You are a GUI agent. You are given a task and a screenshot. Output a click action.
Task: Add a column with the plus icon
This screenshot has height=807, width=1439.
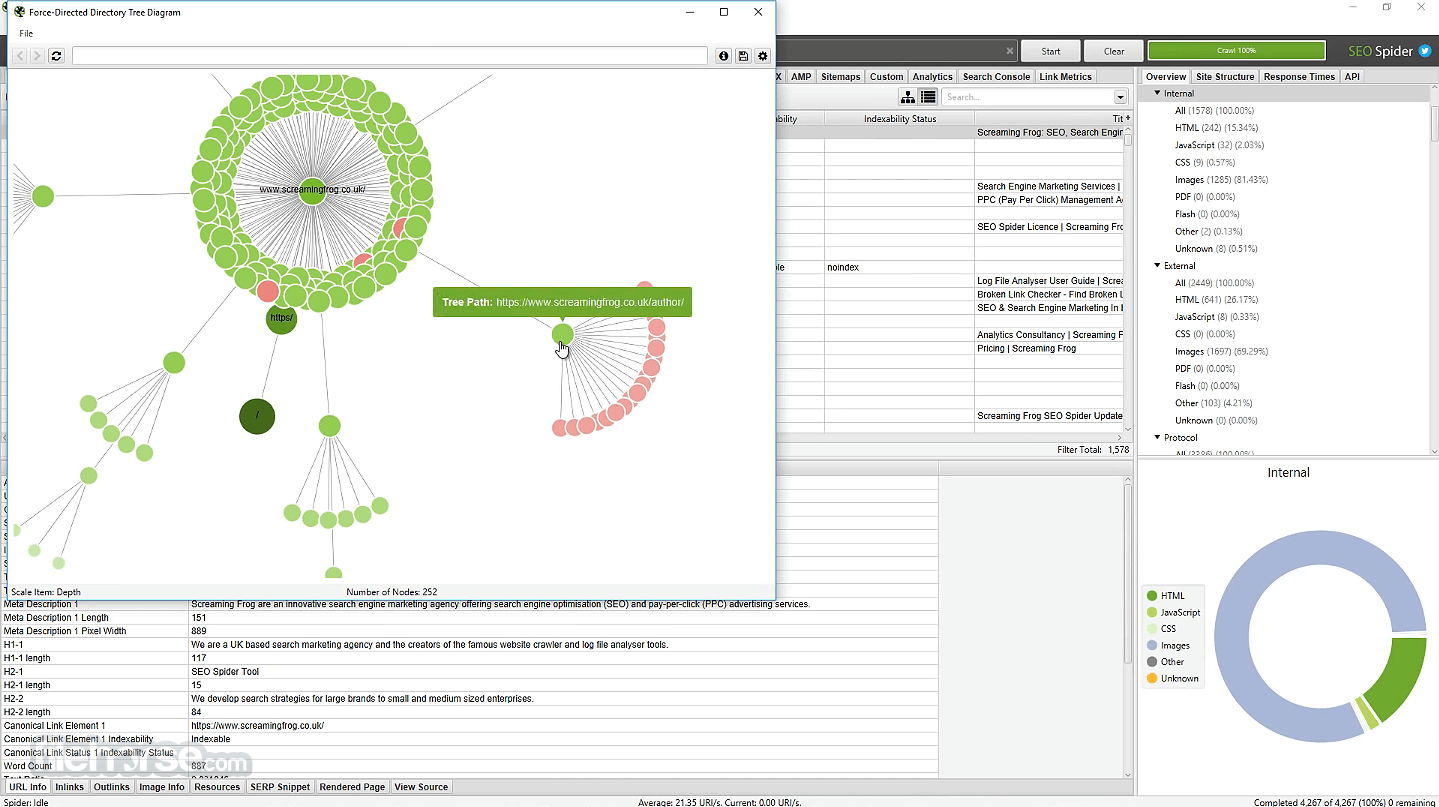click(1128, 118)
